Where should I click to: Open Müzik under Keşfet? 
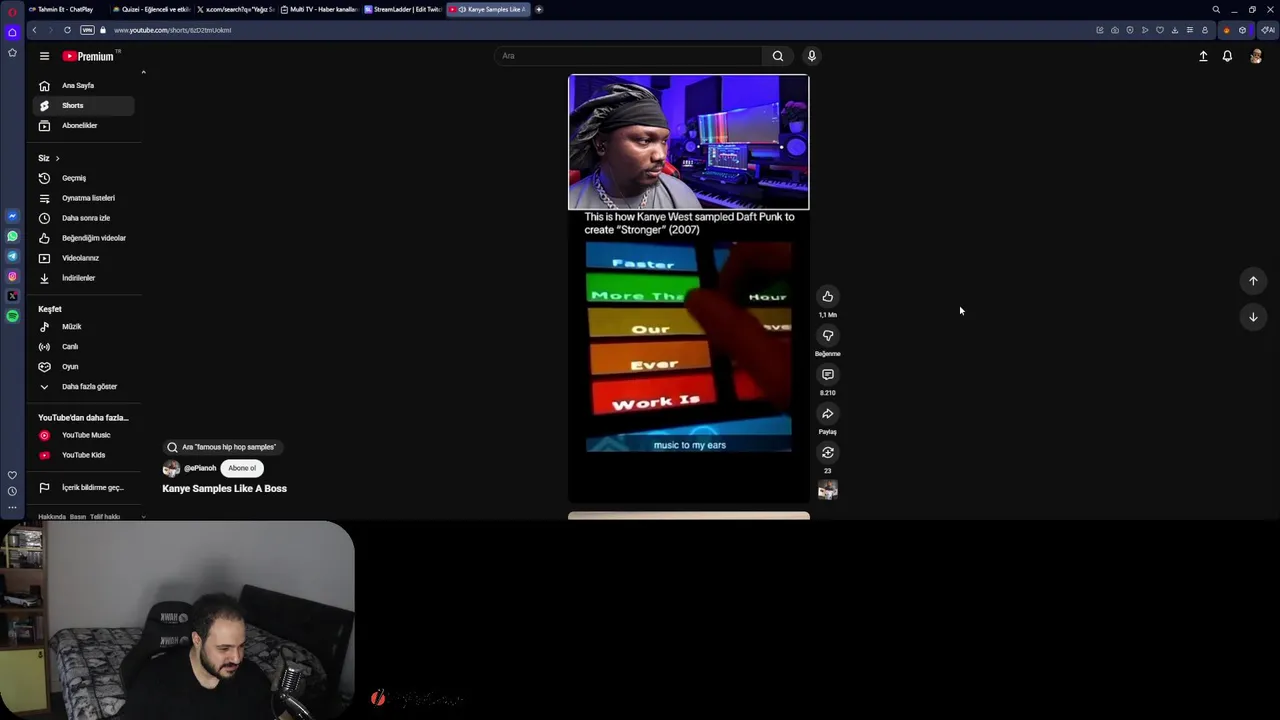coord(83,326)
